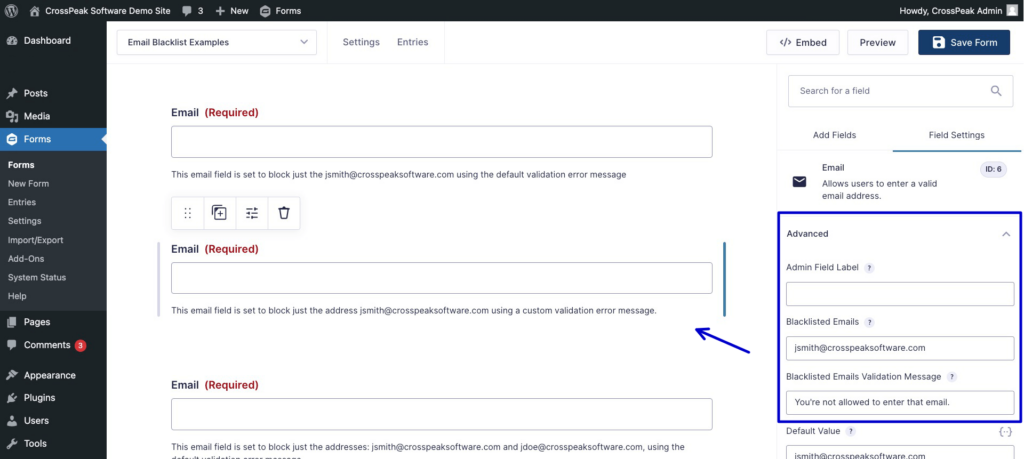1024x459 pixels.
Task: Open the WordPress logo menu
Action: point(11,10)
